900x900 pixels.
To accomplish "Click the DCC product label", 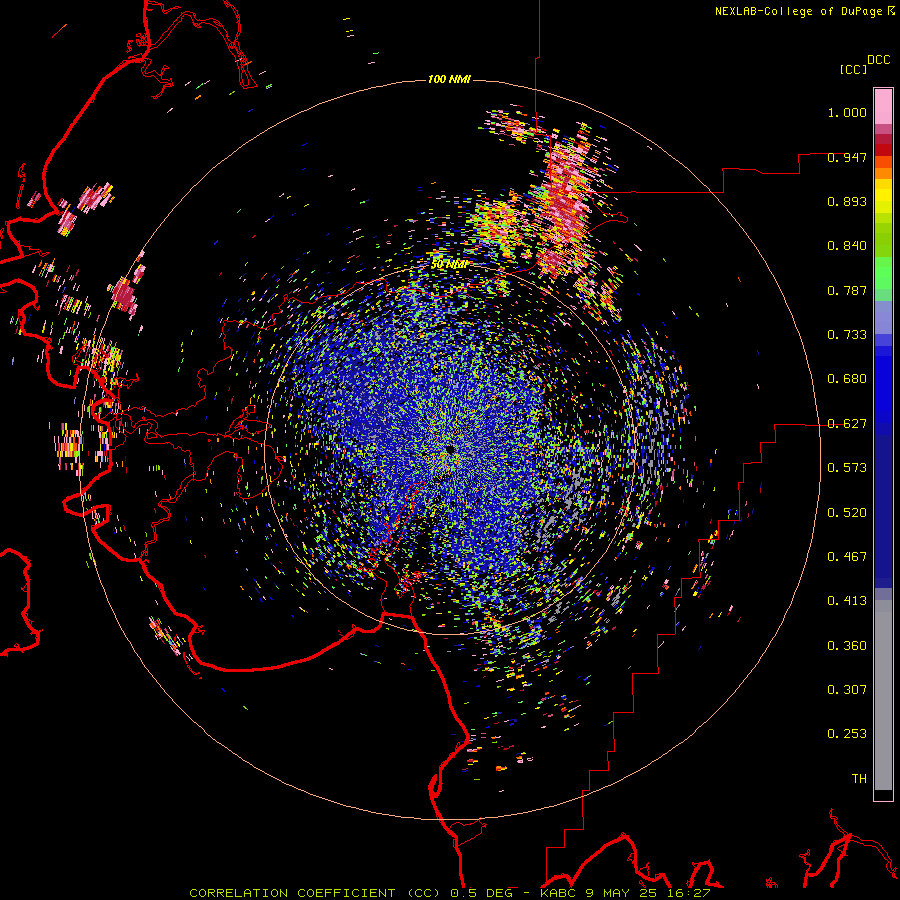I will [x=879, y=60].
